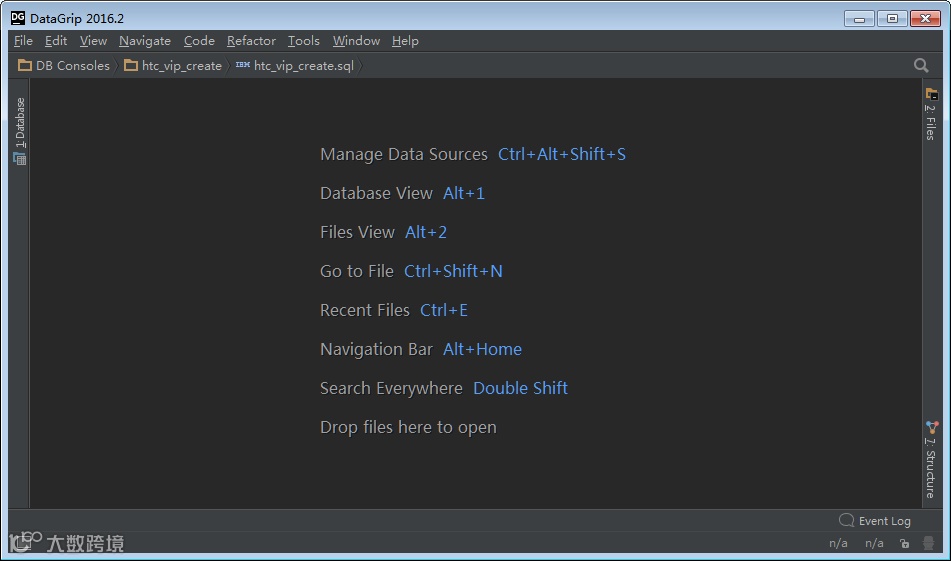Click the htc_vip_create folder breadcrumb
Viewport: 951px width, 561px height.
coord(173,66)
